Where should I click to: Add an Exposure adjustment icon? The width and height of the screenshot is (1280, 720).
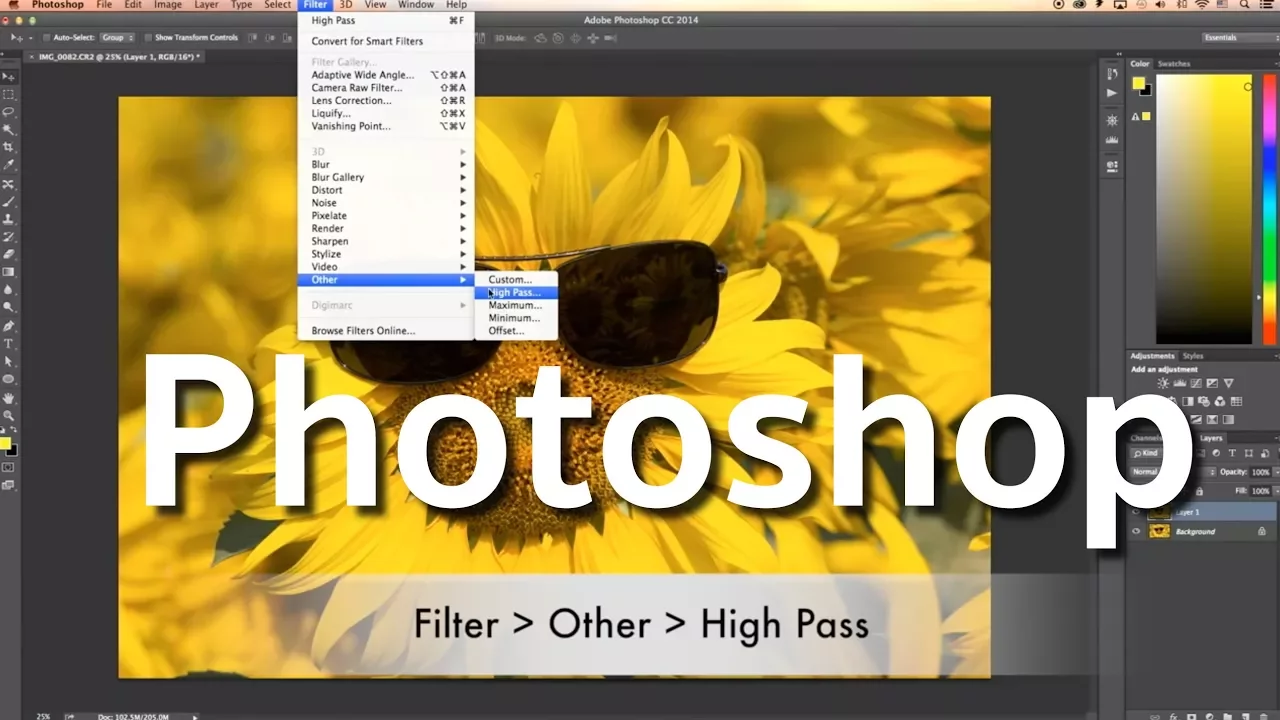1212,383
